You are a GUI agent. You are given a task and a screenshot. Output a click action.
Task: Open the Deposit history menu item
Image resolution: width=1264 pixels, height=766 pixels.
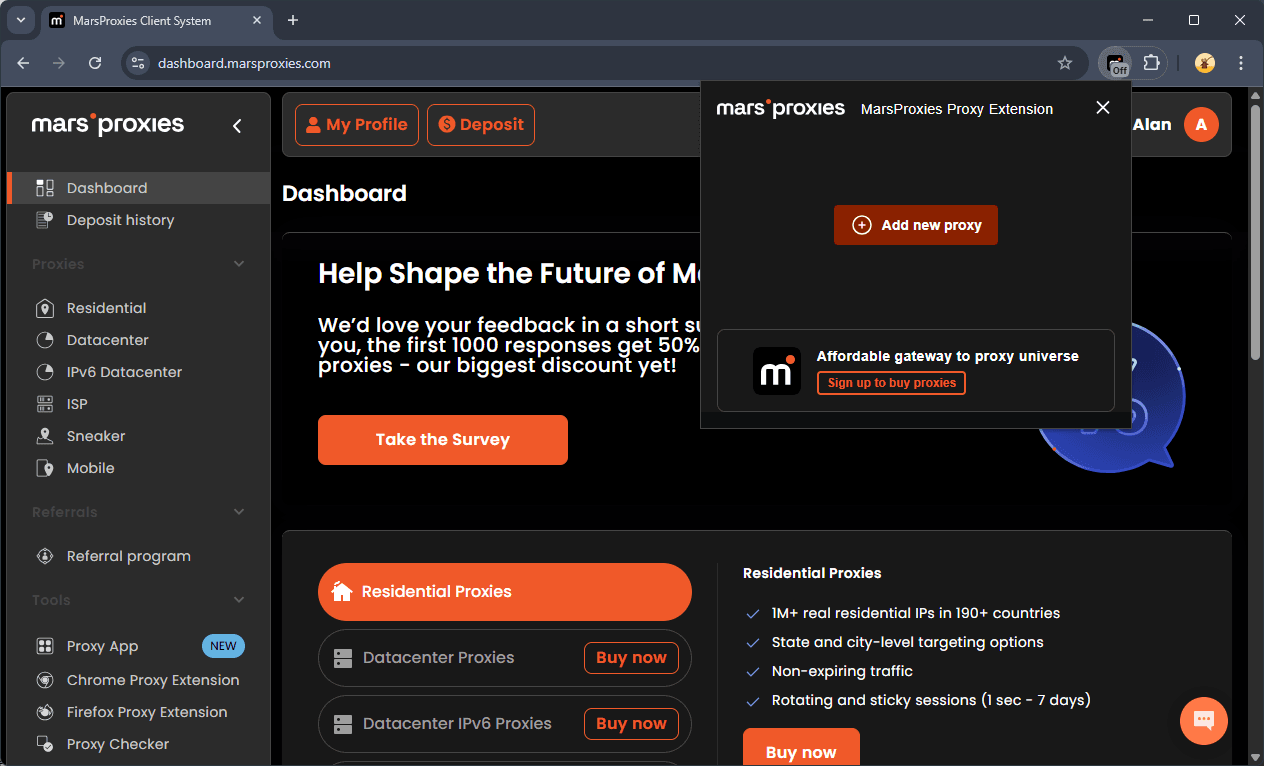(120, 220)
